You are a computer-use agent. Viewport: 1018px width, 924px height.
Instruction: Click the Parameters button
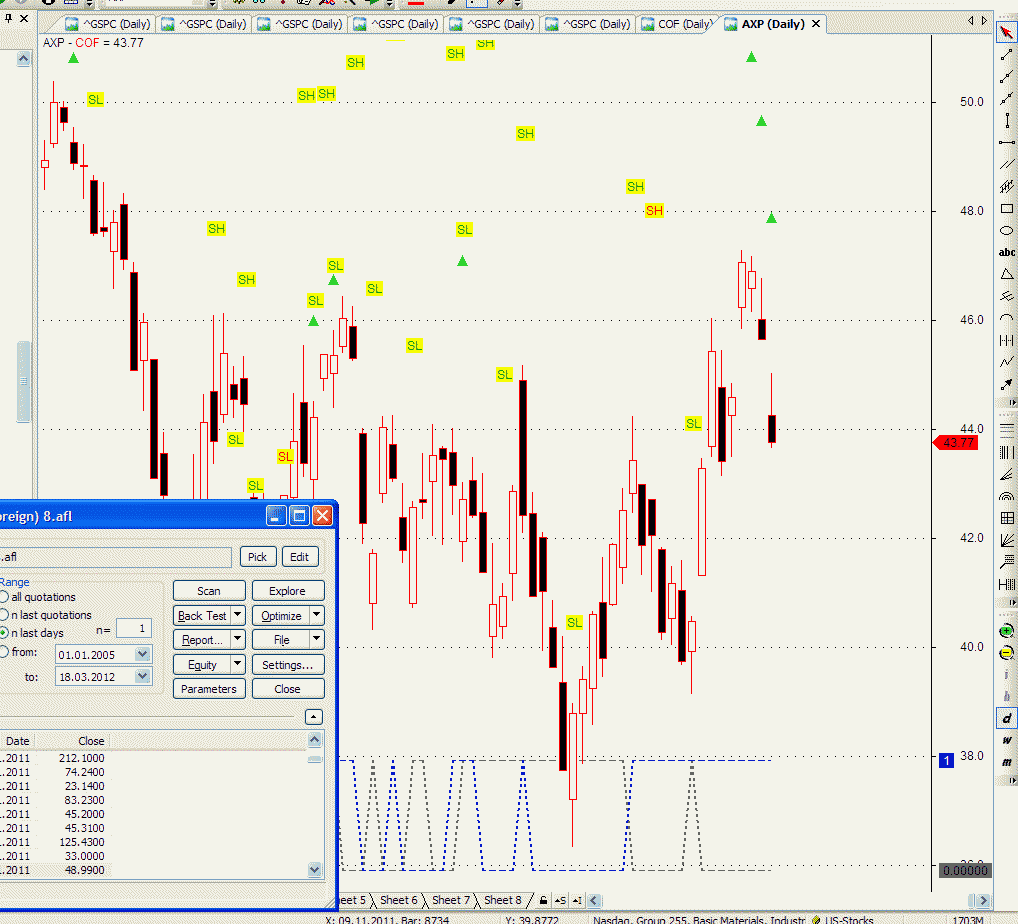pos(209,689)
